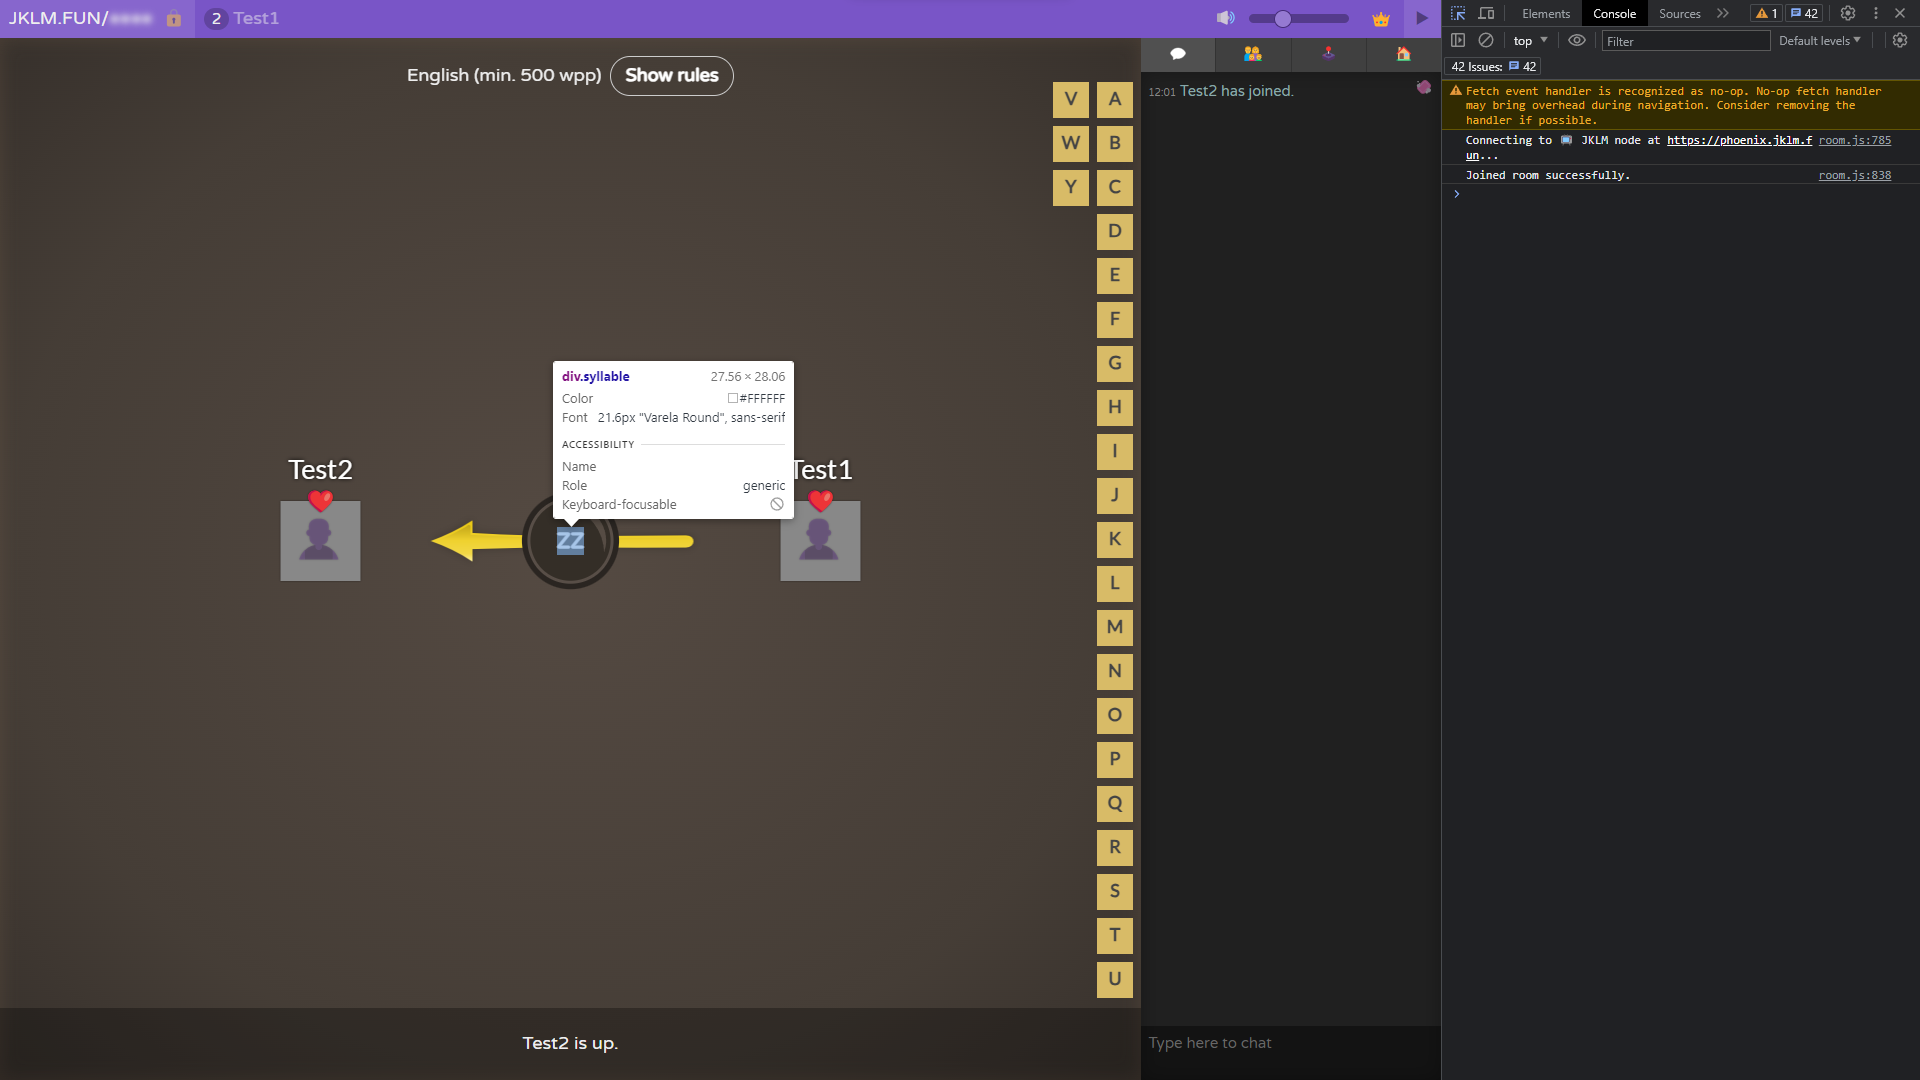
Task: Open the Issues counter showing 42 issues
Action: coord(1803,12)
